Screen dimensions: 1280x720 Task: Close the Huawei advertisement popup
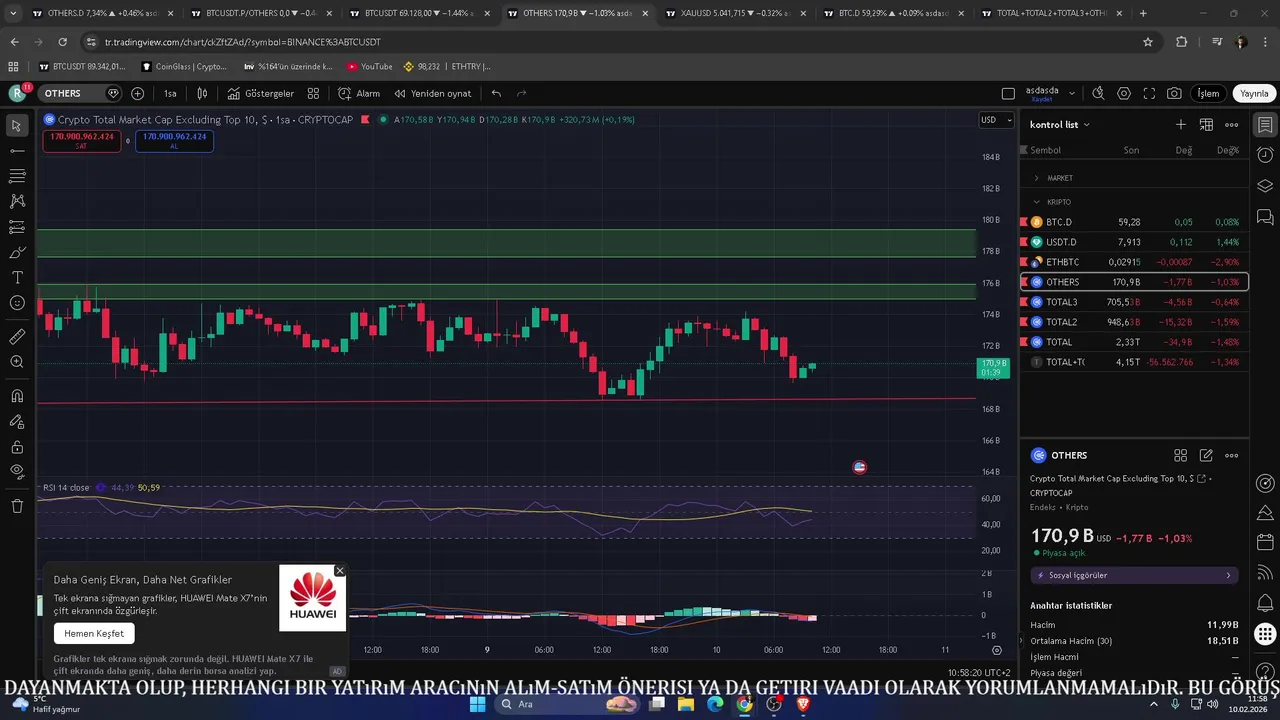click(x=339, y=571)
